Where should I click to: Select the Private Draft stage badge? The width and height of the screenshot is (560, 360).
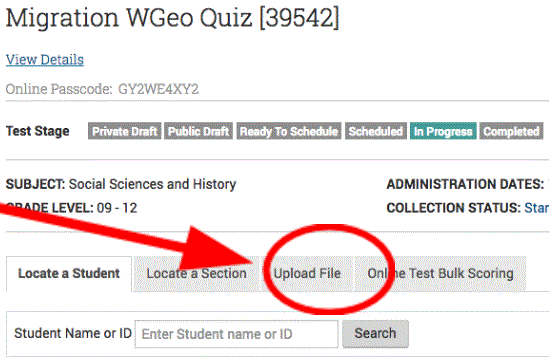point(124,131)
